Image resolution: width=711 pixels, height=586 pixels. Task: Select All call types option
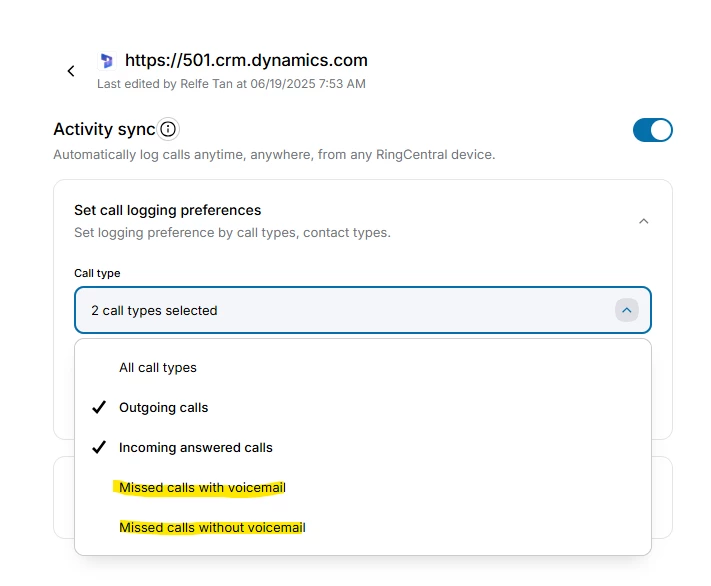(x=363, y=367)
